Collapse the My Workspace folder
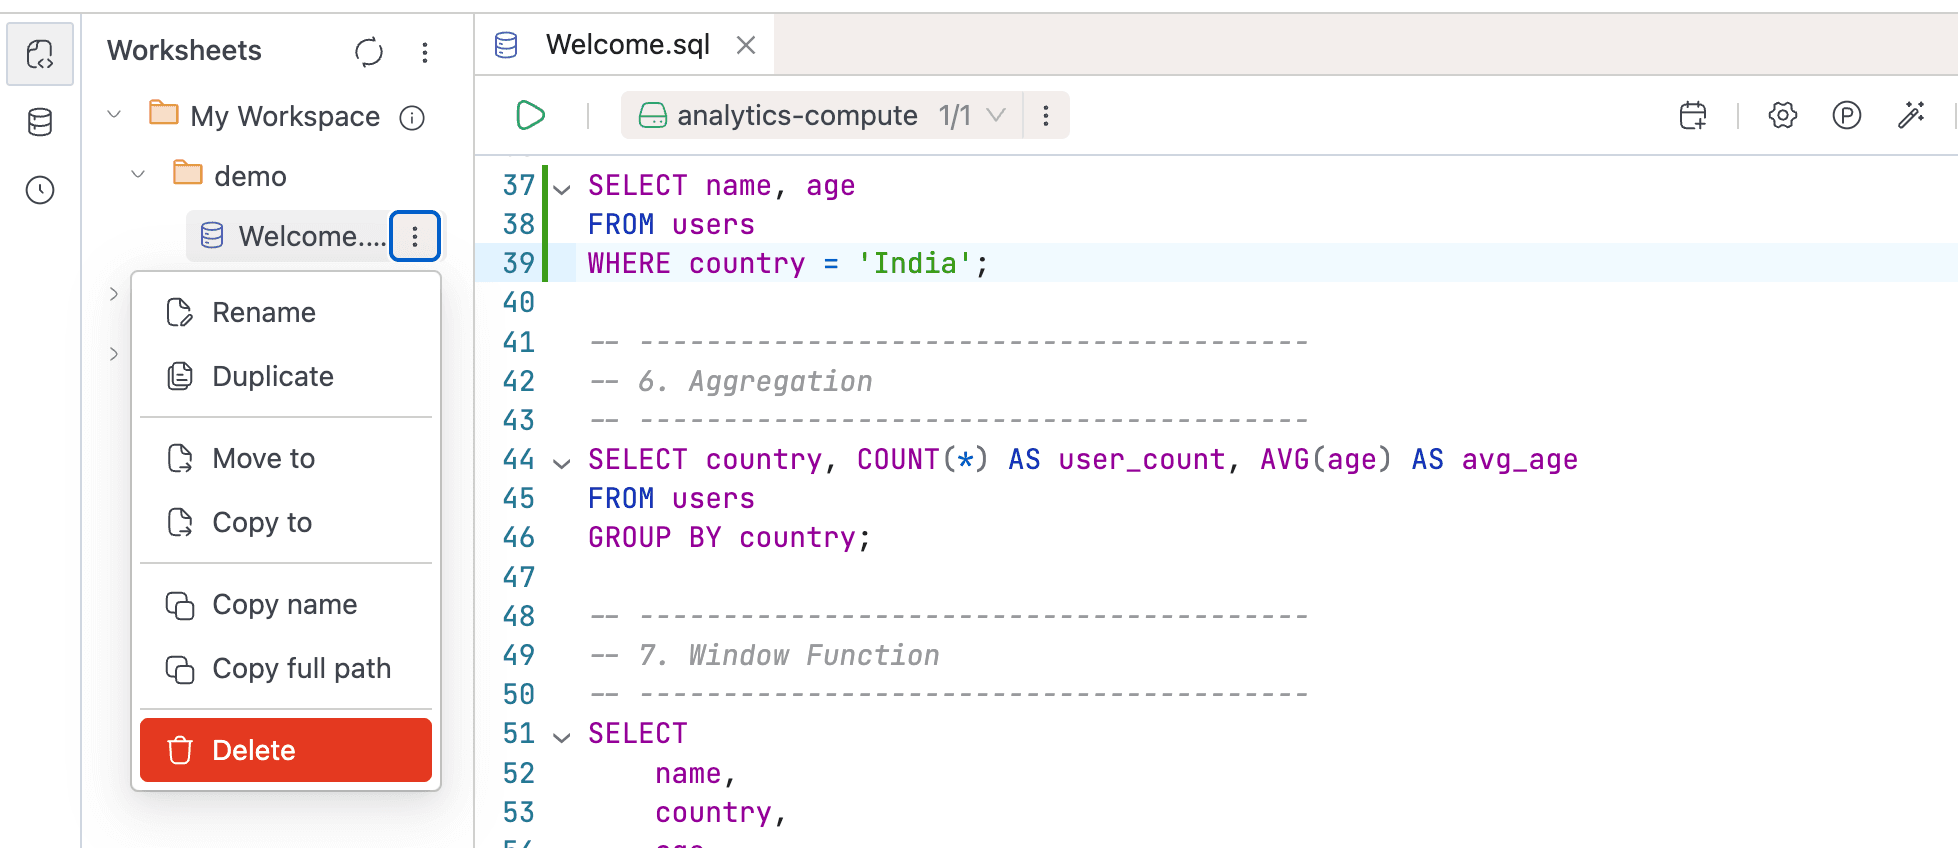This screenshot has height=848, width=1958. pyautogui.click(x=114, y=115)
